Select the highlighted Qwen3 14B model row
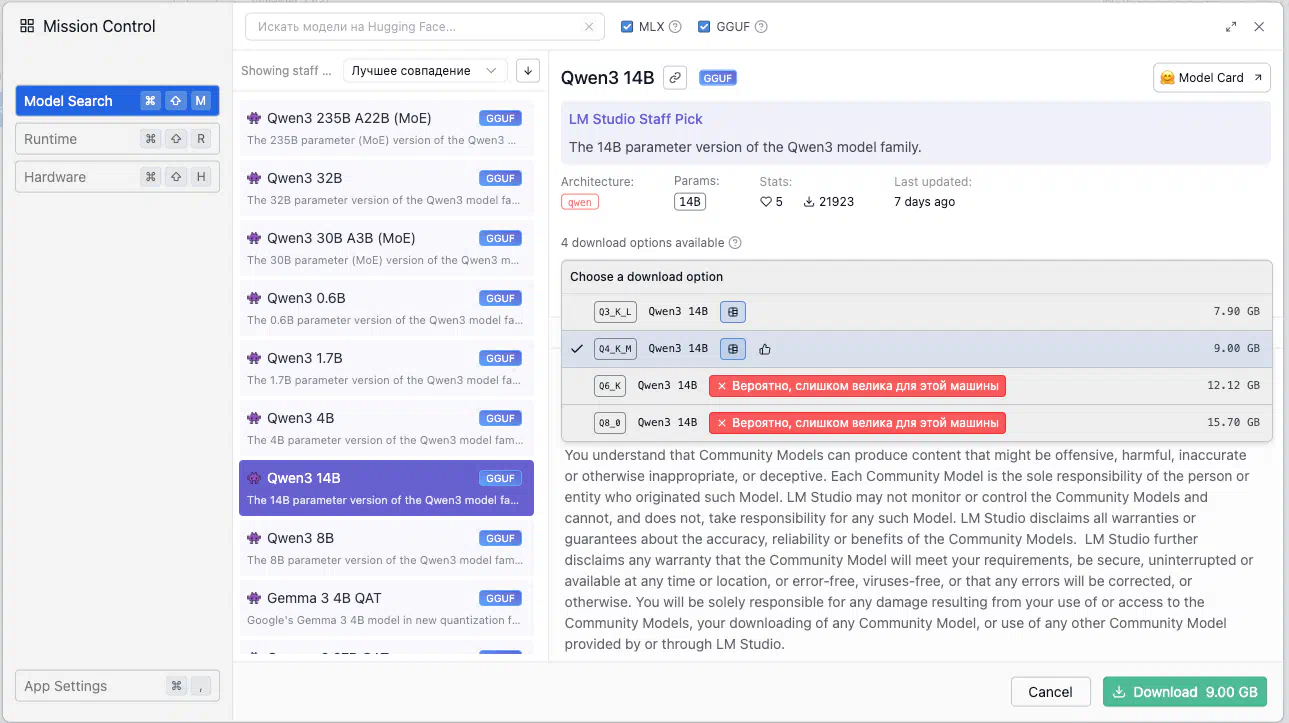The height and width of the screenshot is (723, 1289). coord(386,488)
